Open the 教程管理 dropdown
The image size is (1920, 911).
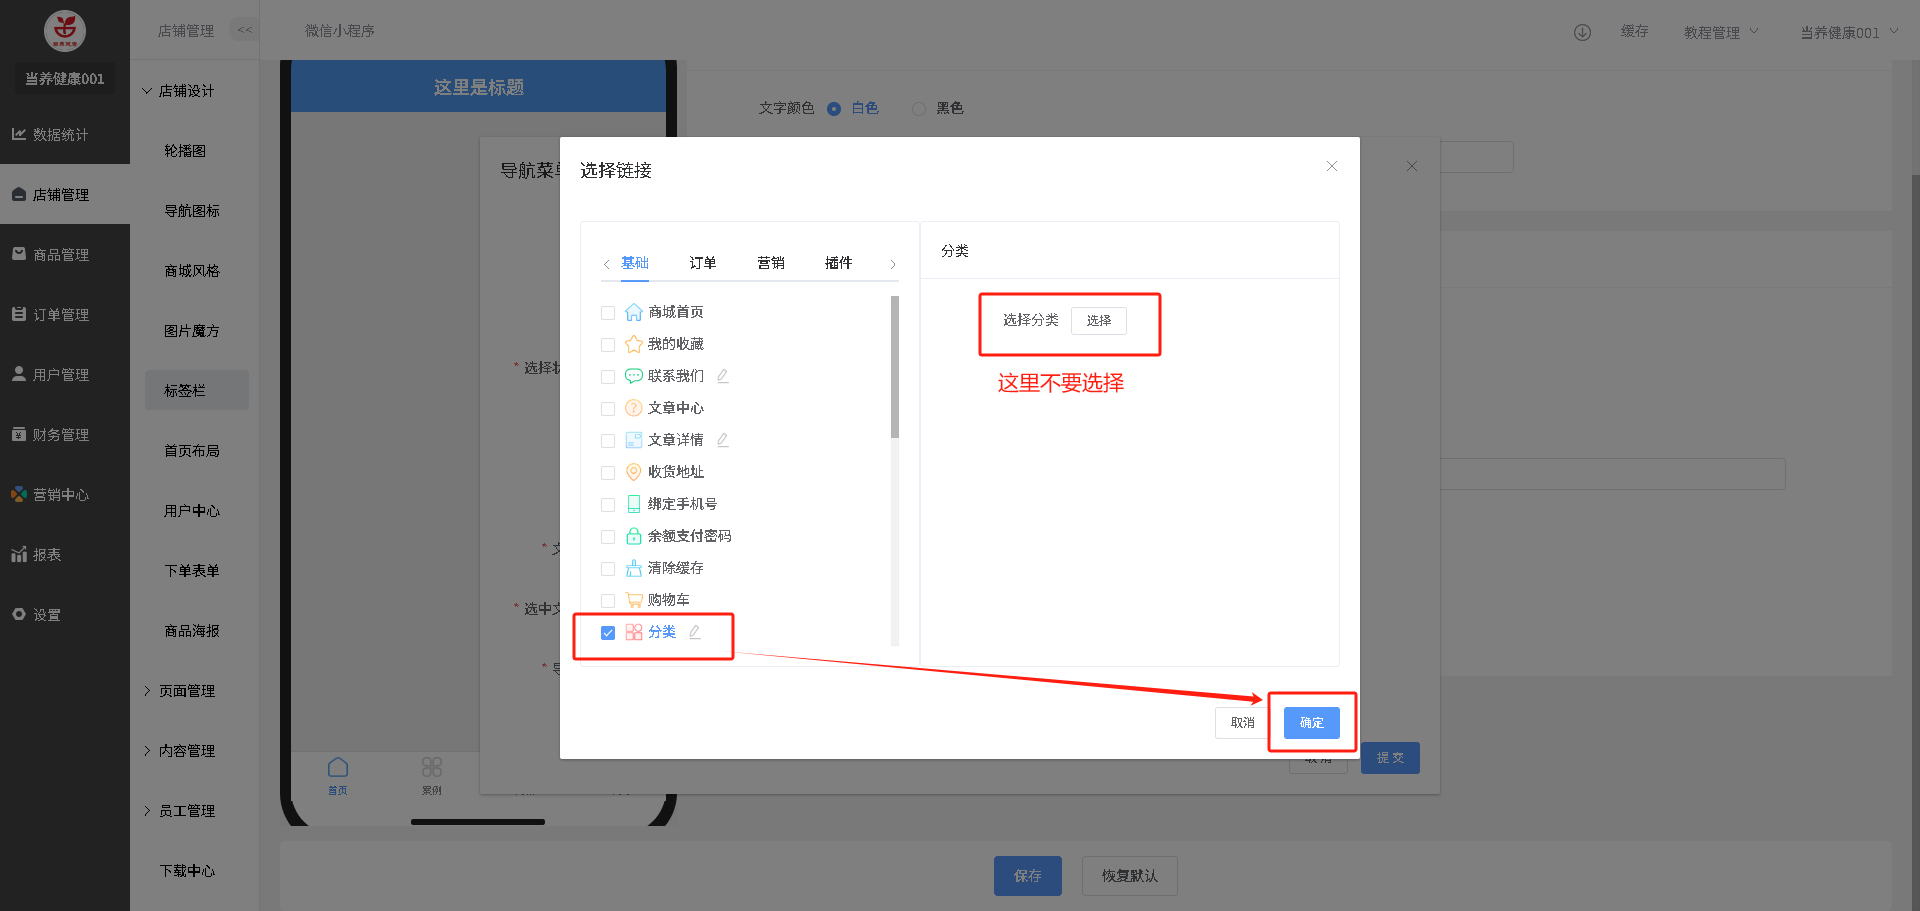tap(1720, 32)
